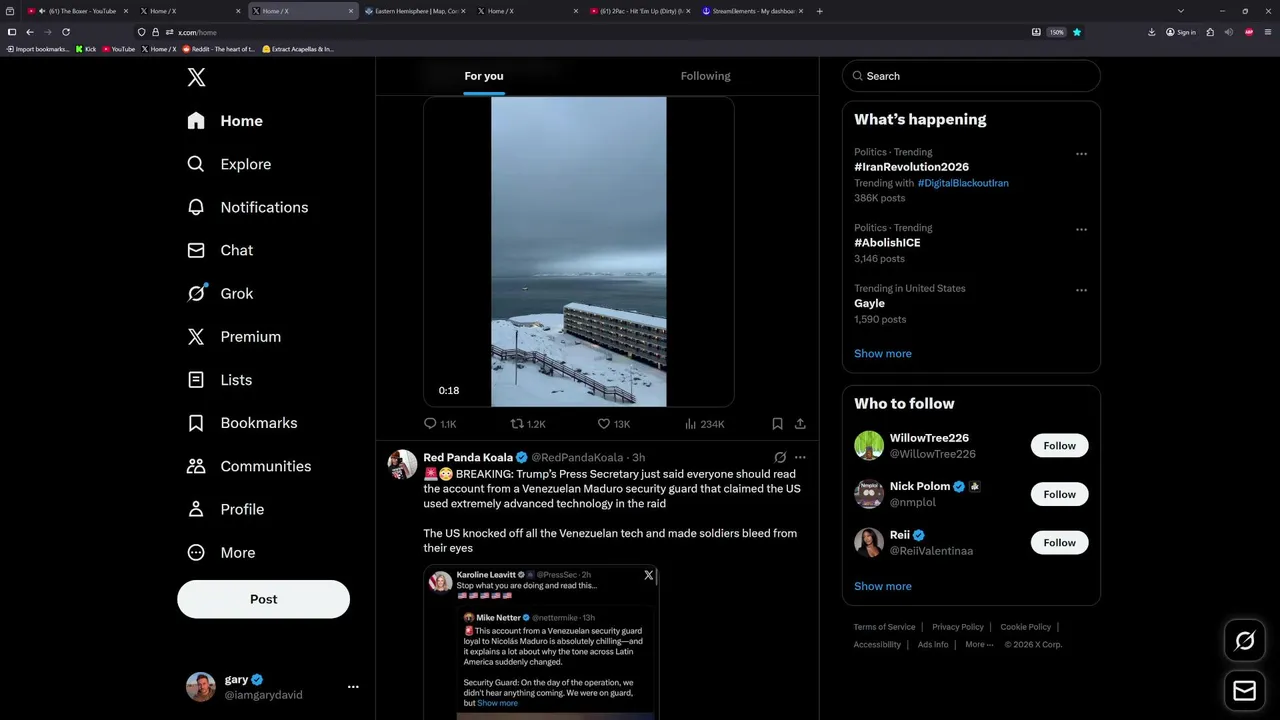Click the X logo in the sidebar
The height and width of the screenshot is (720, 1280).
(x=196, y=77)
